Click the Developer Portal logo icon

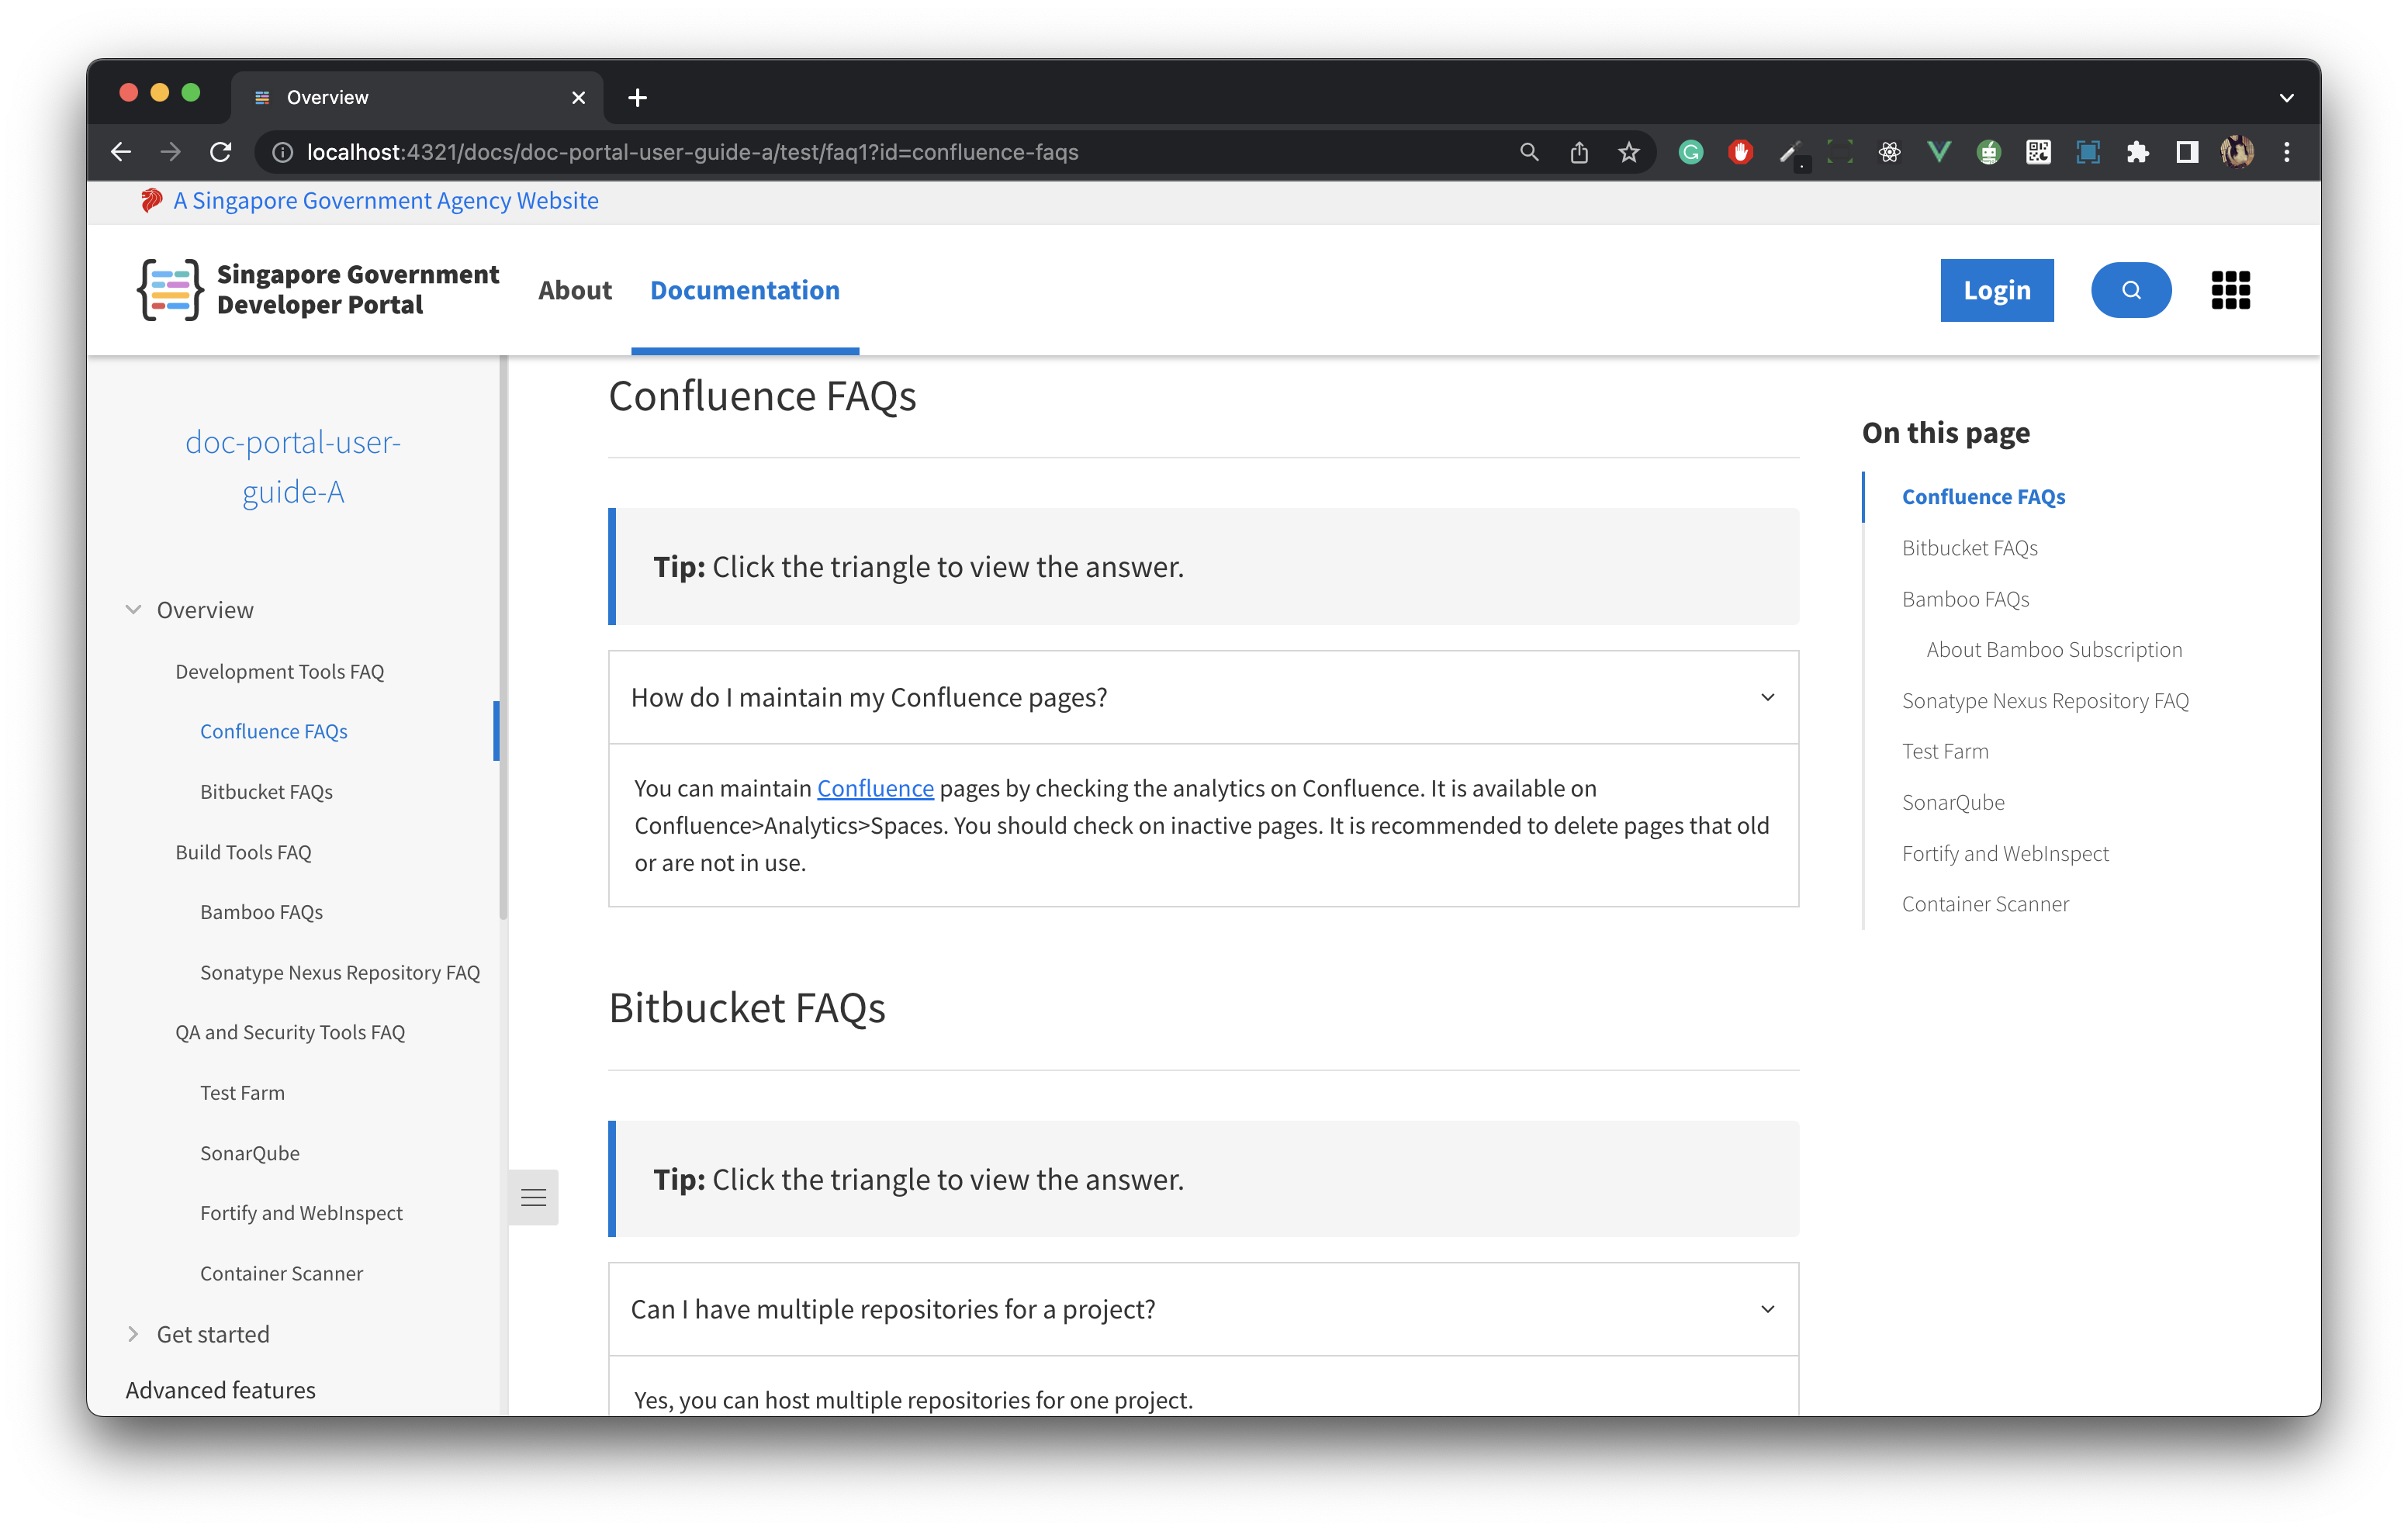170,290
